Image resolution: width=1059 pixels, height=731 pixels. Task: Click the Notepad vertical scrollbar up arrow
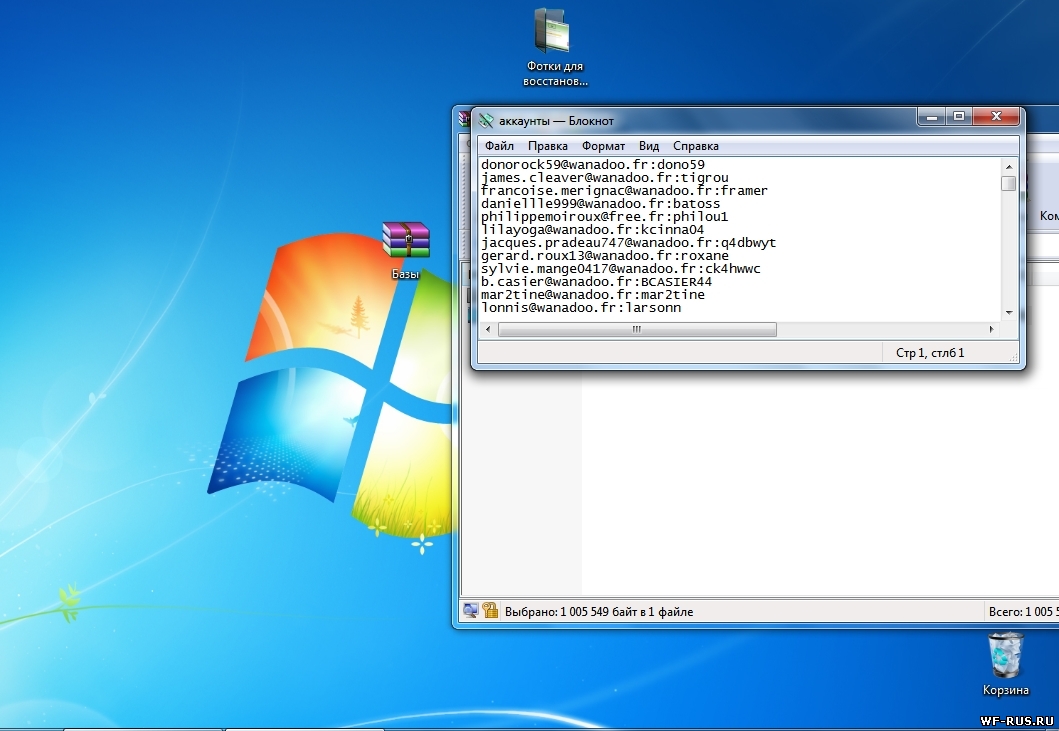[1009, 166]
